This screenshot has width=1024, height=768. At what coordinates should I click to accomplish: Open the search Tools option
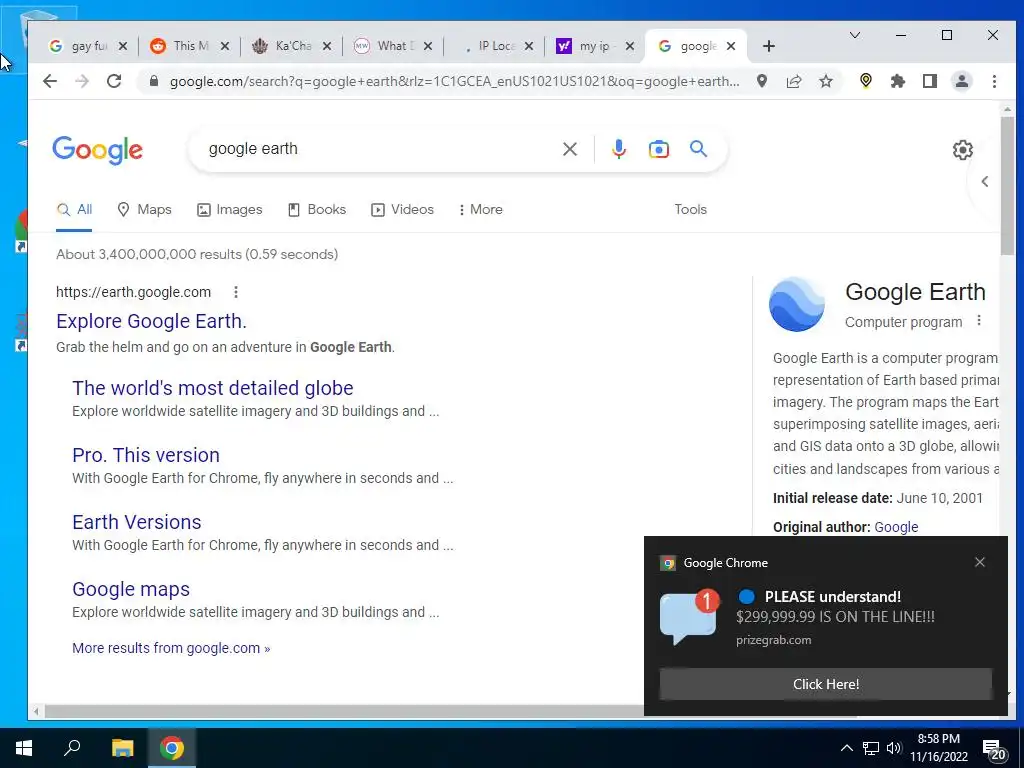(x=690, y=210)
